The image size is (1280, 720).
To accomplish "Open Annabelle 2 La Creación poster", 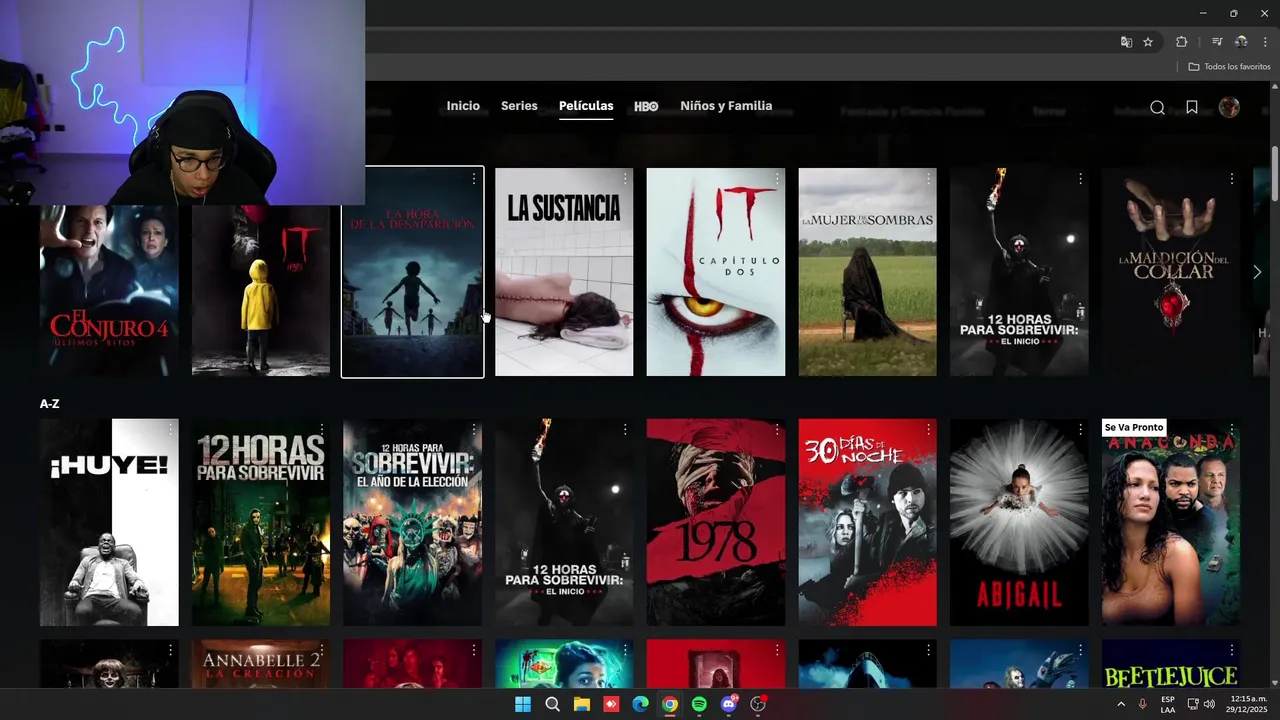I will pyautogui.click(x=261, y=664).
